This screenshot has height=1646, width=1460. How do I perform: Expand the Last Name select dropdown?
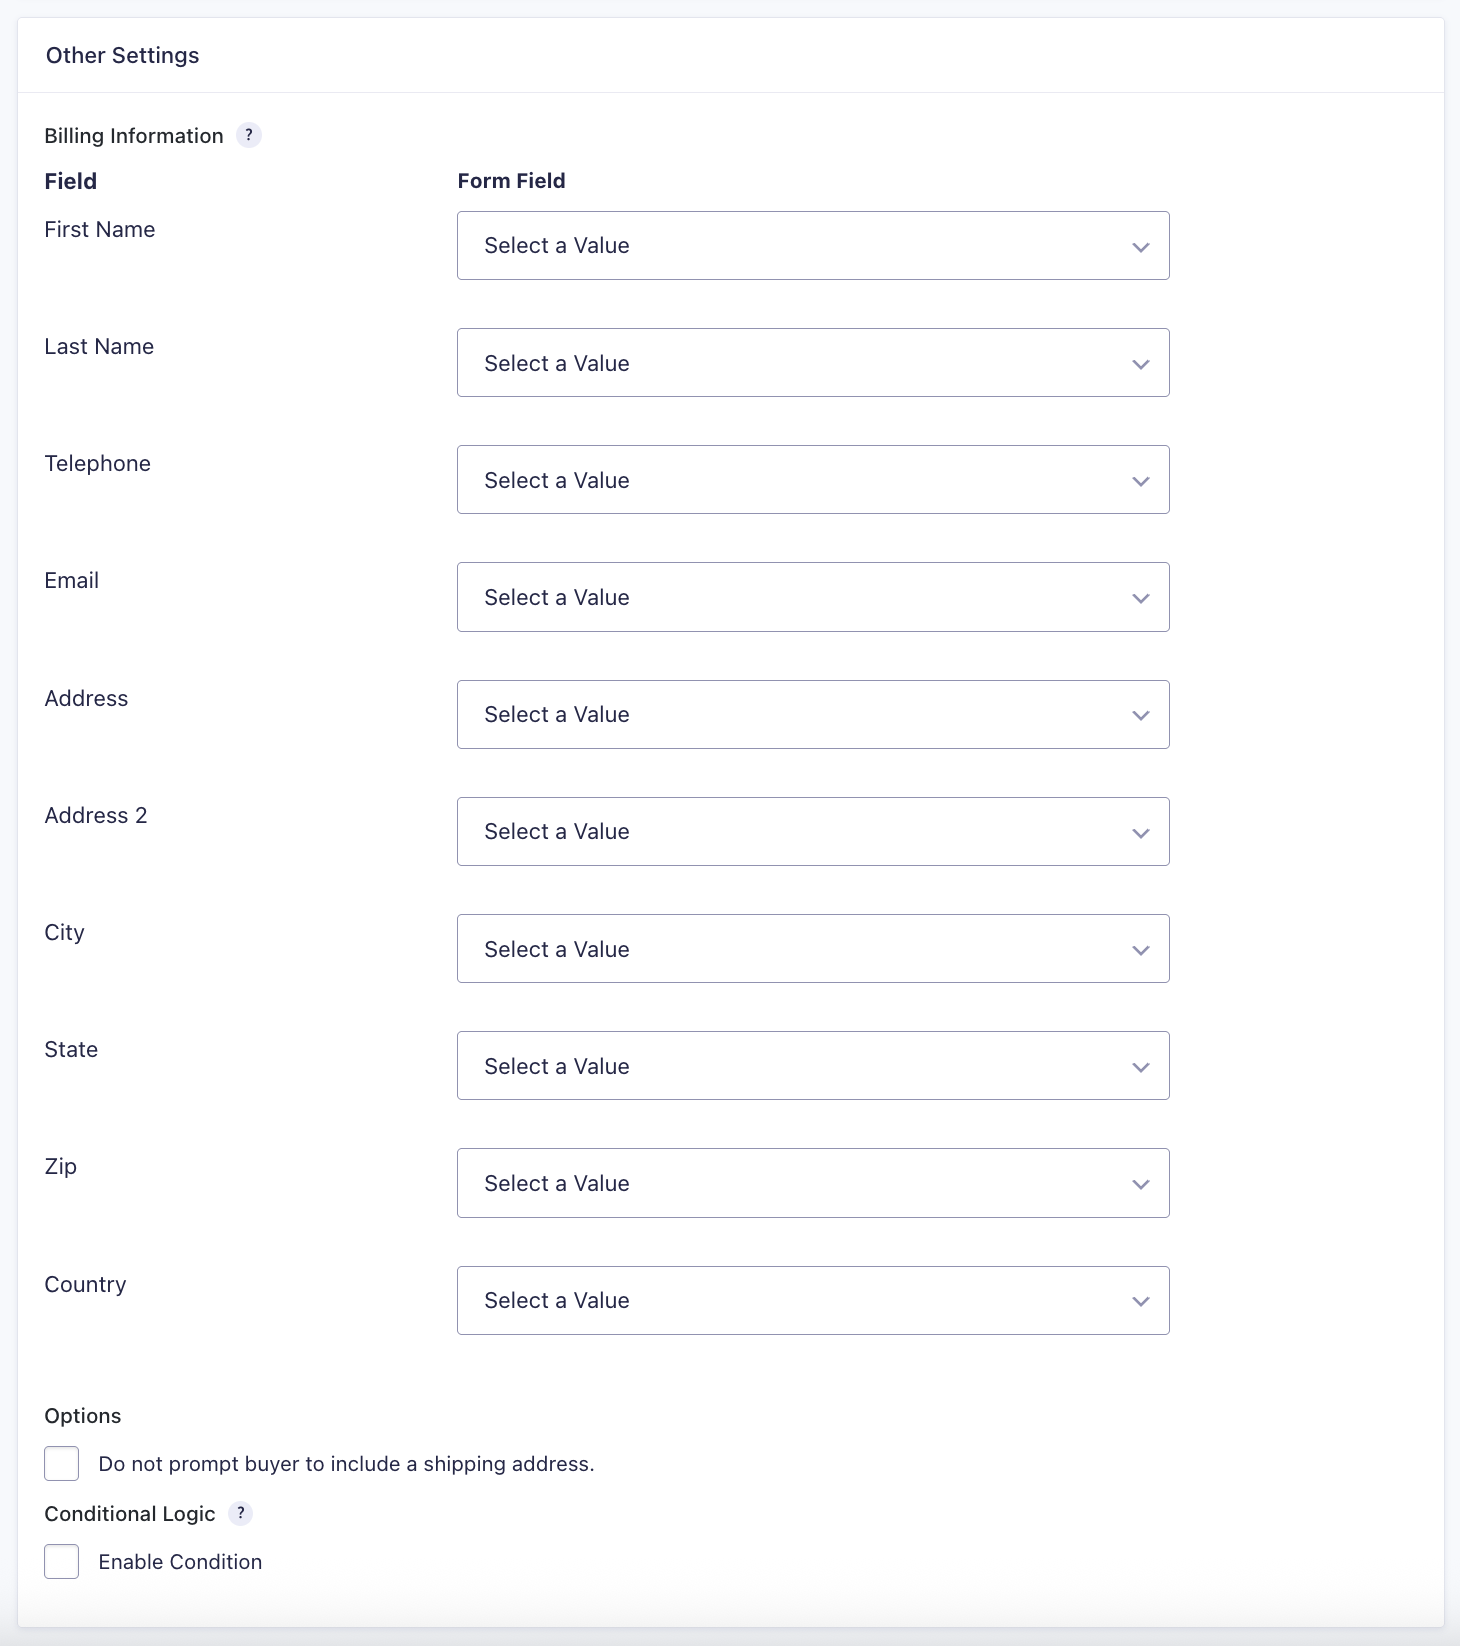click(812, 363)
